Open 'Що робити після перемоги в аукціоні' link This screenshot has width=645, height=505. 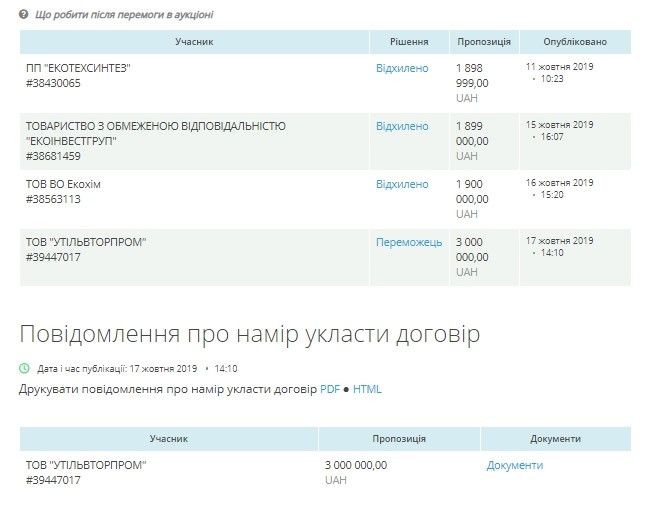point(123,15)
